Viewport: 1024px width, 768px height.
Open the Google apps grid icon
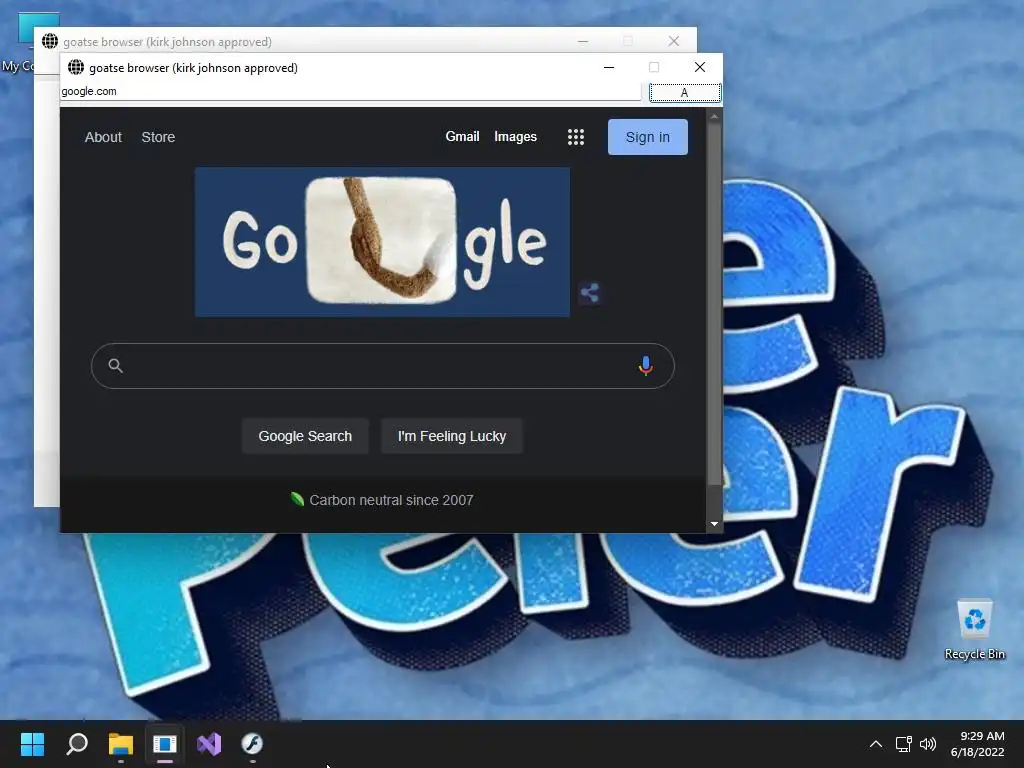tap(575, 137)
